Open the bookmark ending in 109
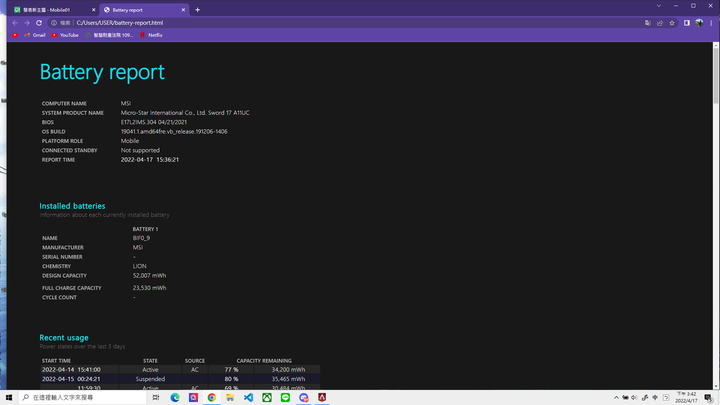720x405 pixels. [109, 35]
